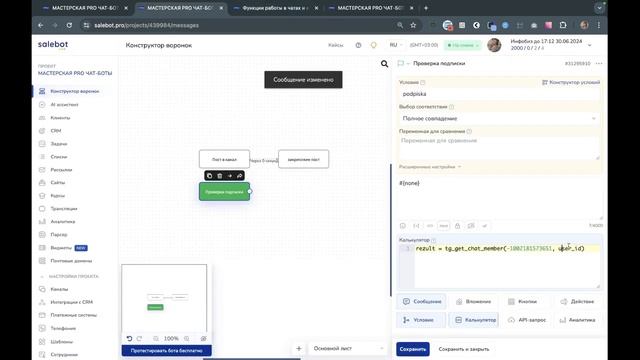This screenshot has width=640, height=360.
Task: Click the redo icon under the minimap
Action: [x=140, y=338]
